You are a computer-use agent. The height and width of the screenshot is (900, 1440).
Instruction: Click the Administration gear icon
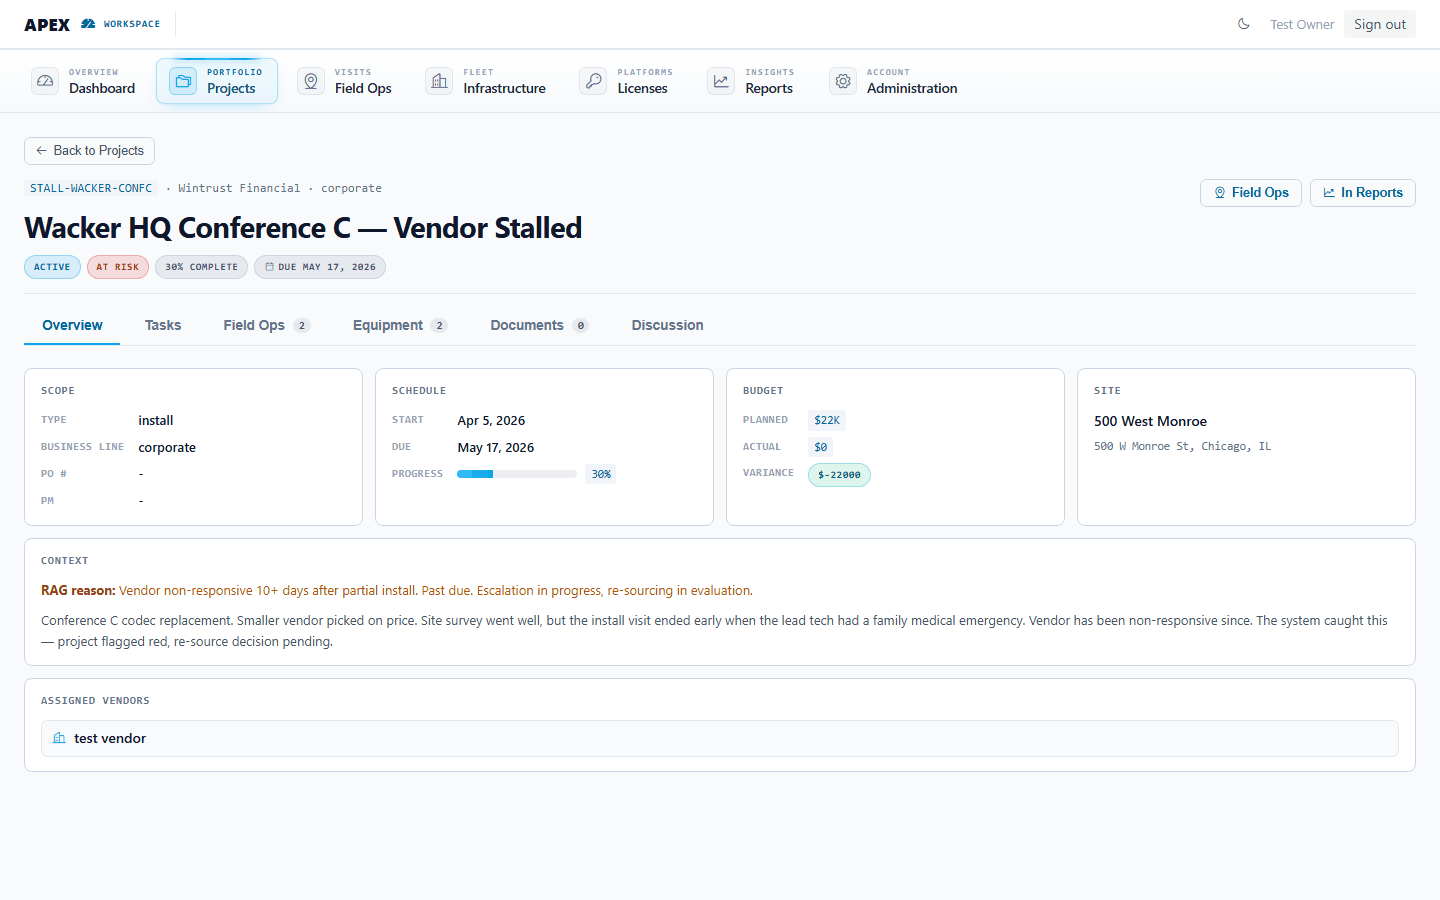(843, 81)
